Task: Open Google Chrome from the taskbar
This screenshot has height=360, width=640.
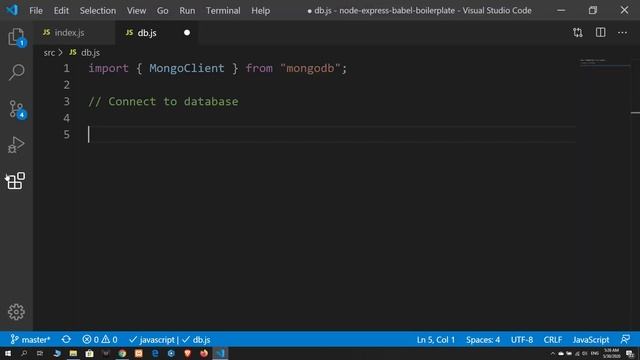Action: click(x=122, y=353)
